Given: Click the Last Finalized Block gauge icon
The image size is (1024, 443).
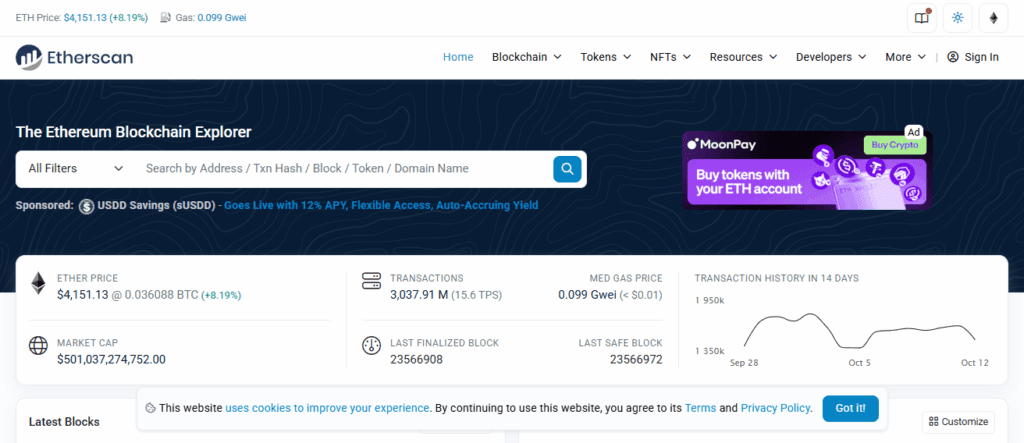Looking at the screenshot, I should (x=371, y=346).
